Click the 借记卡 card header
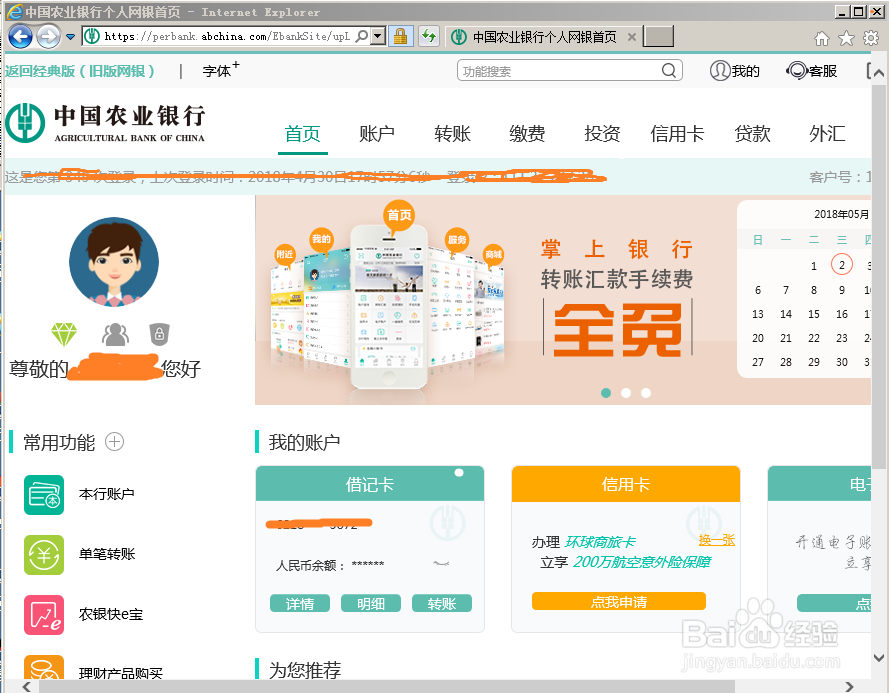The width and height of the screenshot is (889, 693). click(x=370, y=484)
